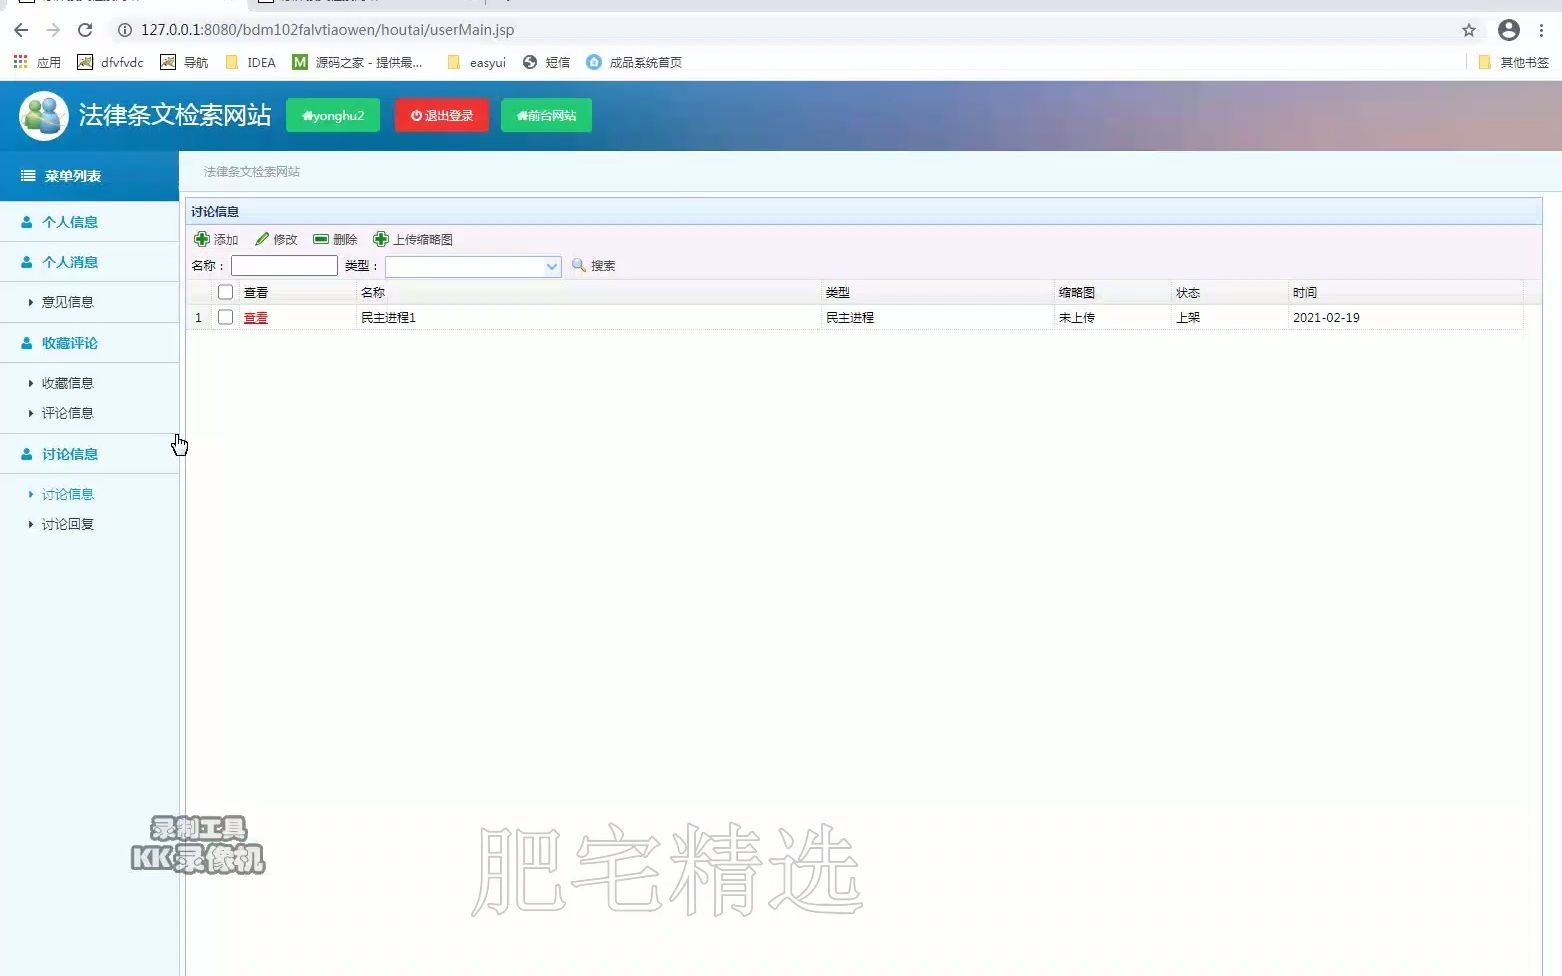Click the red 退出登录 logout button
Image resolution: width=1562 pixels, height=976 pixels.
point(441,115)
